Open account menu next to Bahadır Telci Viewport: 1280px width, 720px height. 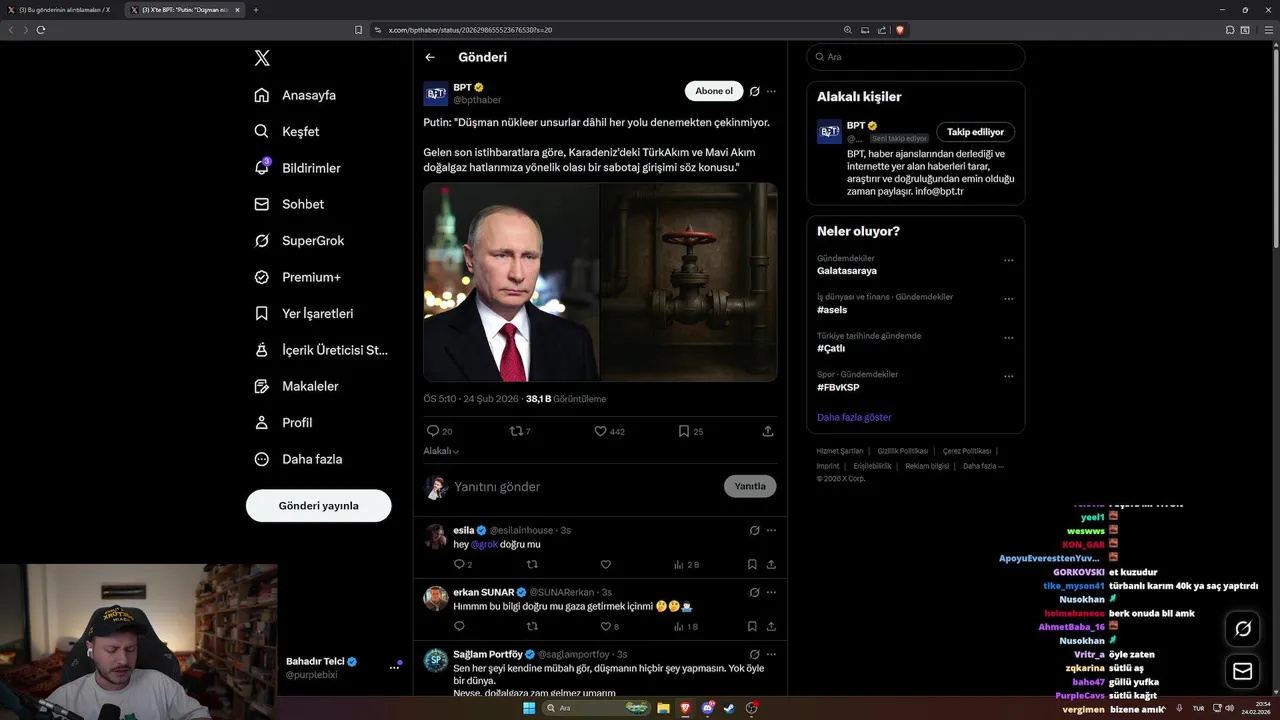coord(394,667)
